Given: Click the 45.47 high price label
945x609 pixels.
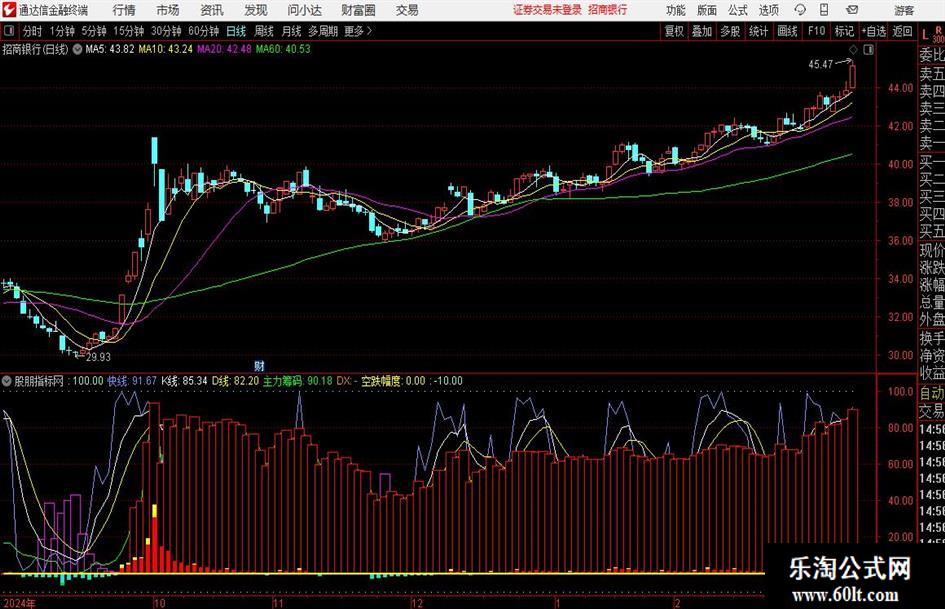Looking at the screenshot, I should (820, 65).
